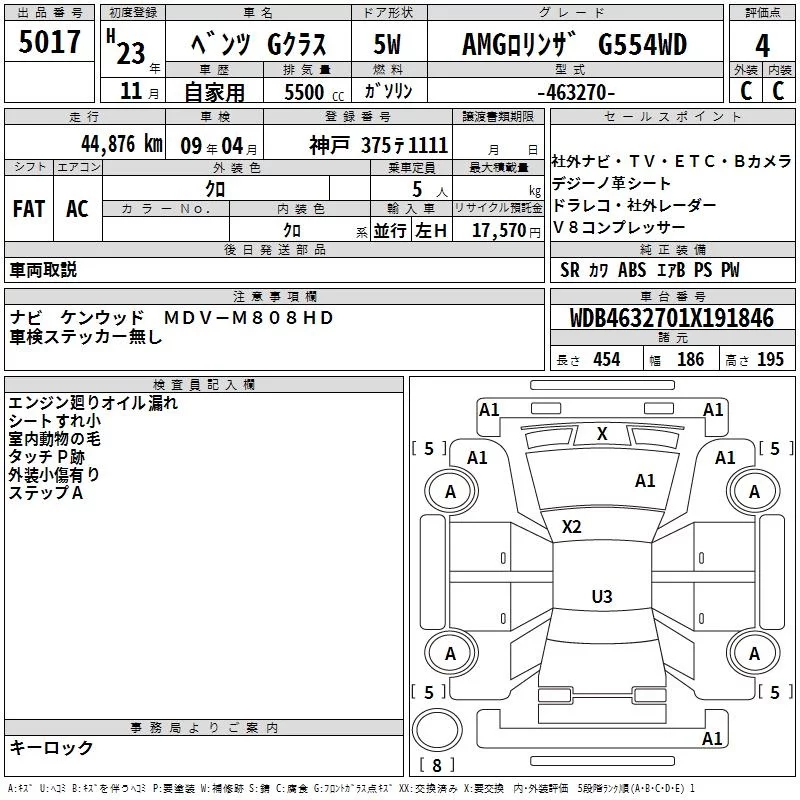Select the car name ベンツ Gクラス
This screenshot has height=800, width=800.
(x=258, y=44)
